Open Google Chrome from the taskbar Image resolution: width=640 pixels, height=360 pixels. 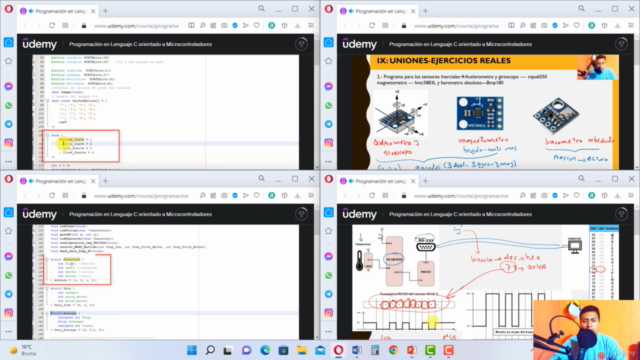(x=393, y=350)
